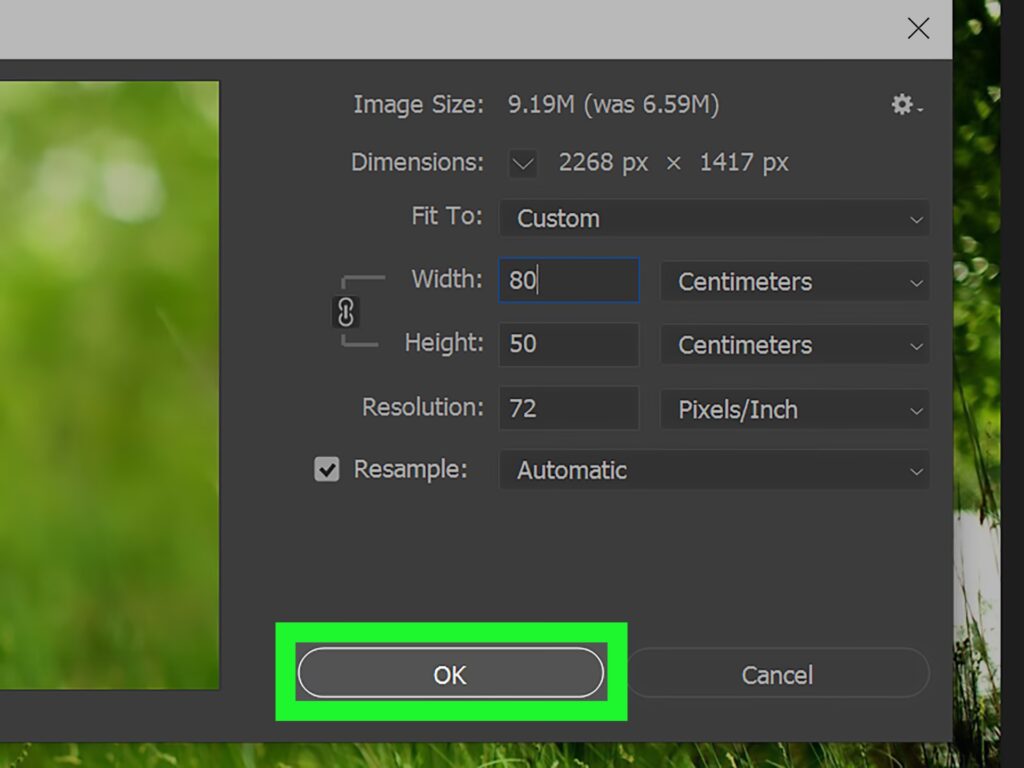Close the Image Size dialog with X
Viewport: 1024px width, 768px height.
tap(917, 28)
